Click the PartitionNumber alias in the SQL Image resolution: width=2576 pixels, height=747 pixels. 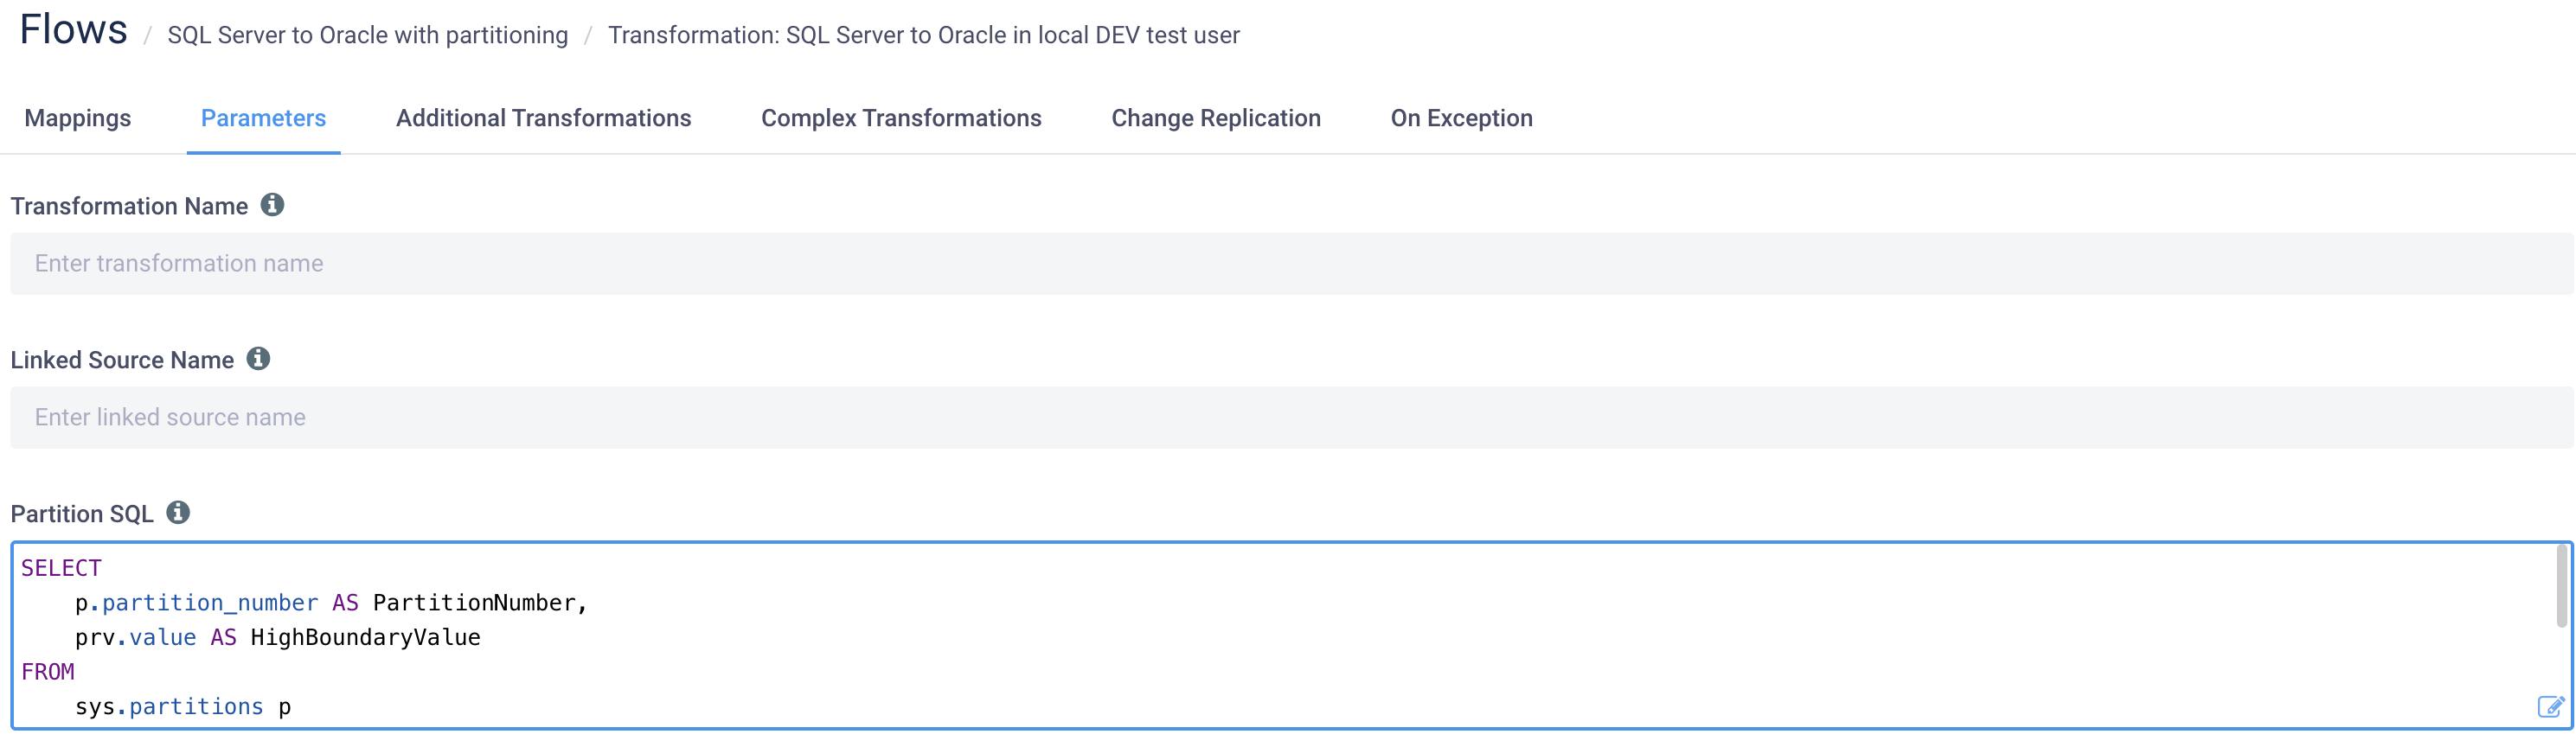coord(474,603)
